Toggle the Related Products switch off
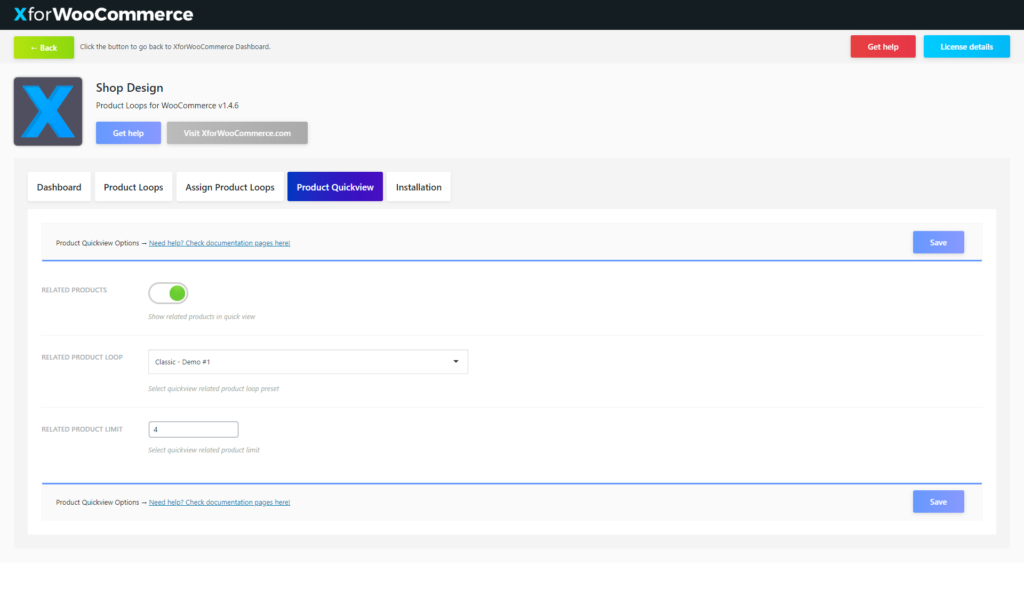Viewport: 1024px width, 597px height. click(168, 293)
